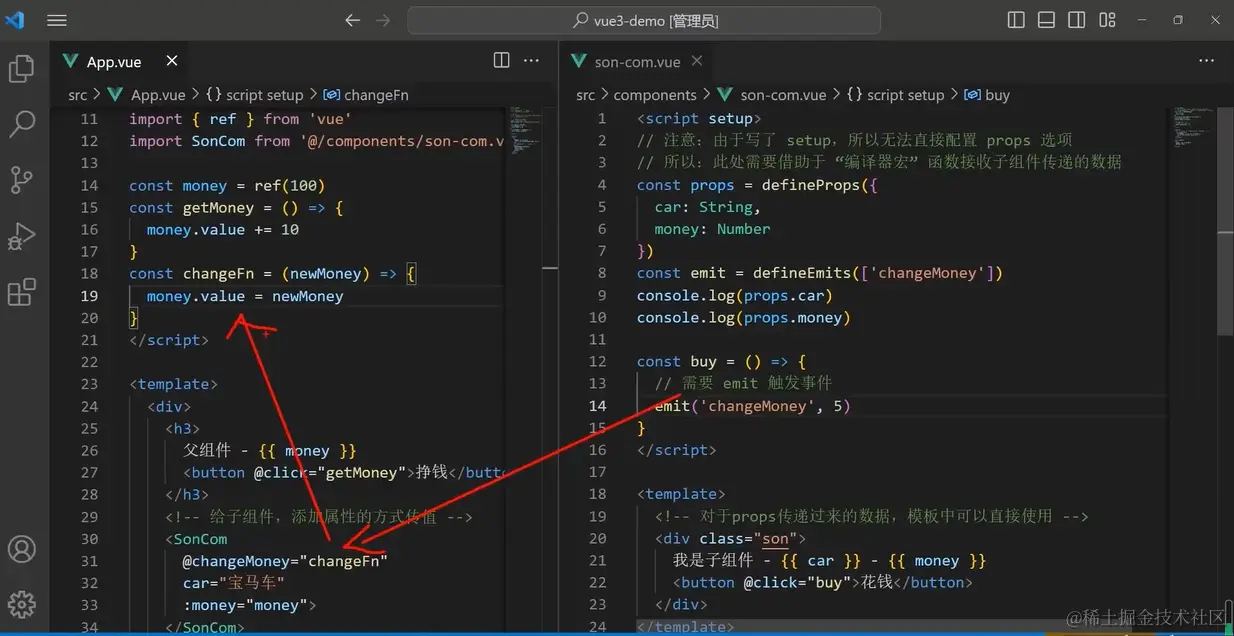Click 'const money = ref(100)' line
Image resolution: width=1234 pixels, height=636 pixels.
tap(227, 185)
